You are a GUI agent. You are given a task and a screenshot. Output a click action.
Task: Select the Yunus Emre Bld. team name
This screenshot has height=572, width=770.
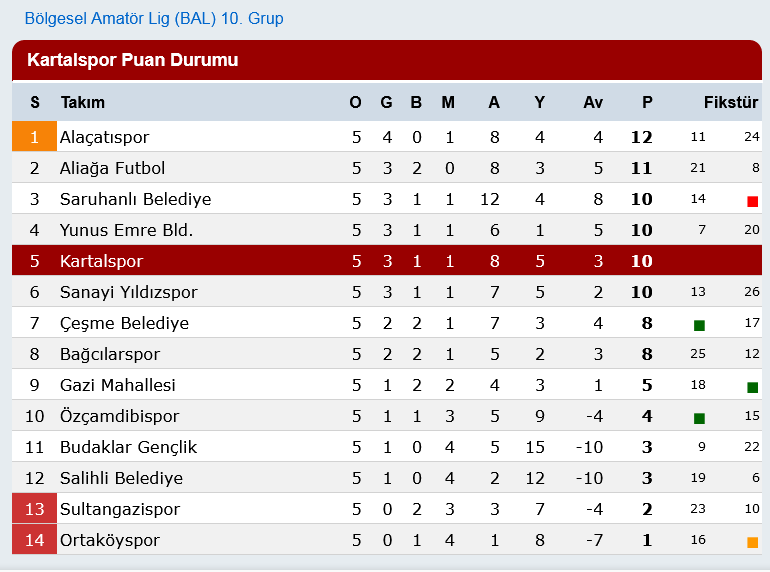[126, 230]
